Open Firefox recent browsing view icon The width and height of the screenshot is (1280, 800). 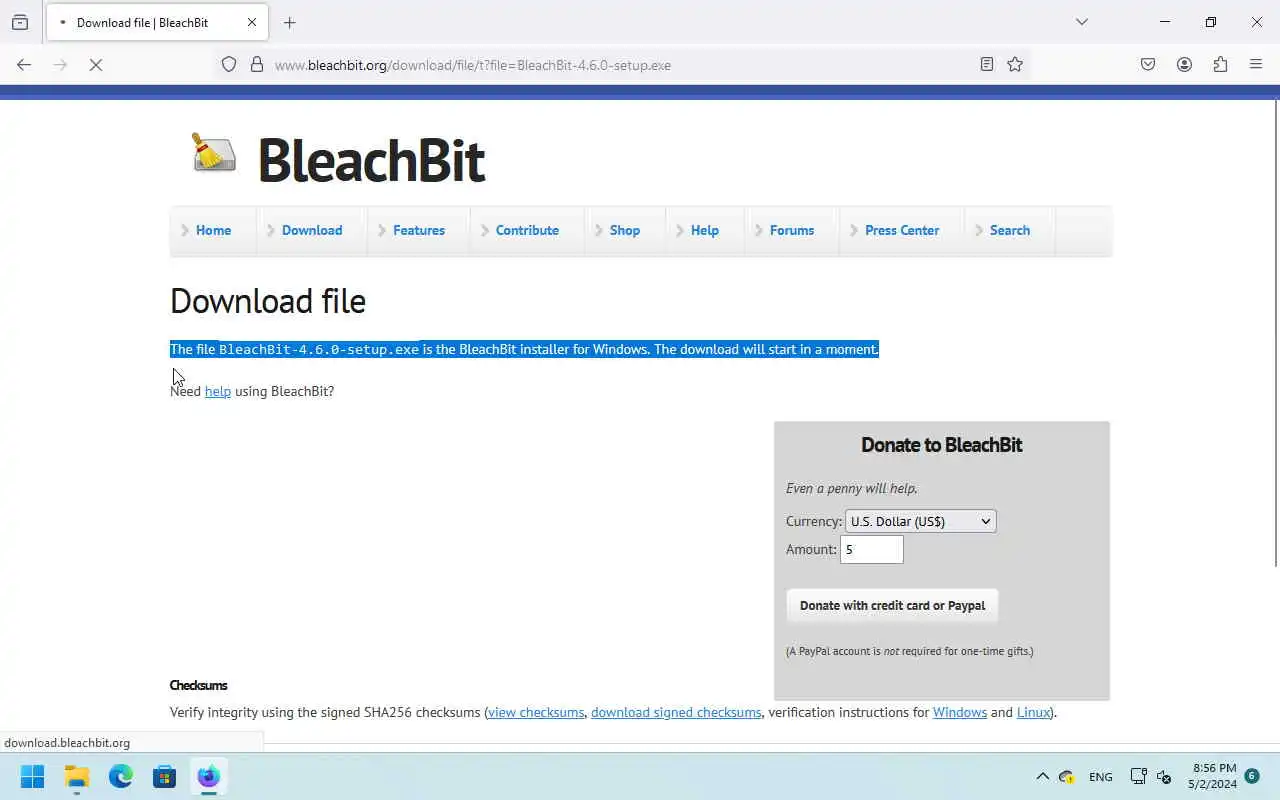coord(20,22)
